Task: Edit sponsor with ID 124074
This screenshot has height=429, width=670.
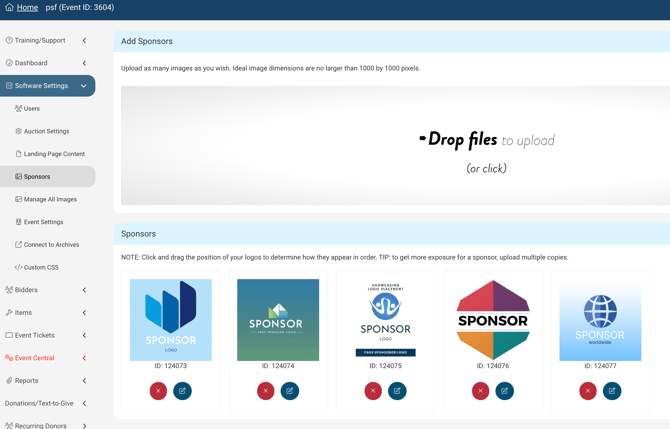Action: [290, 391]
